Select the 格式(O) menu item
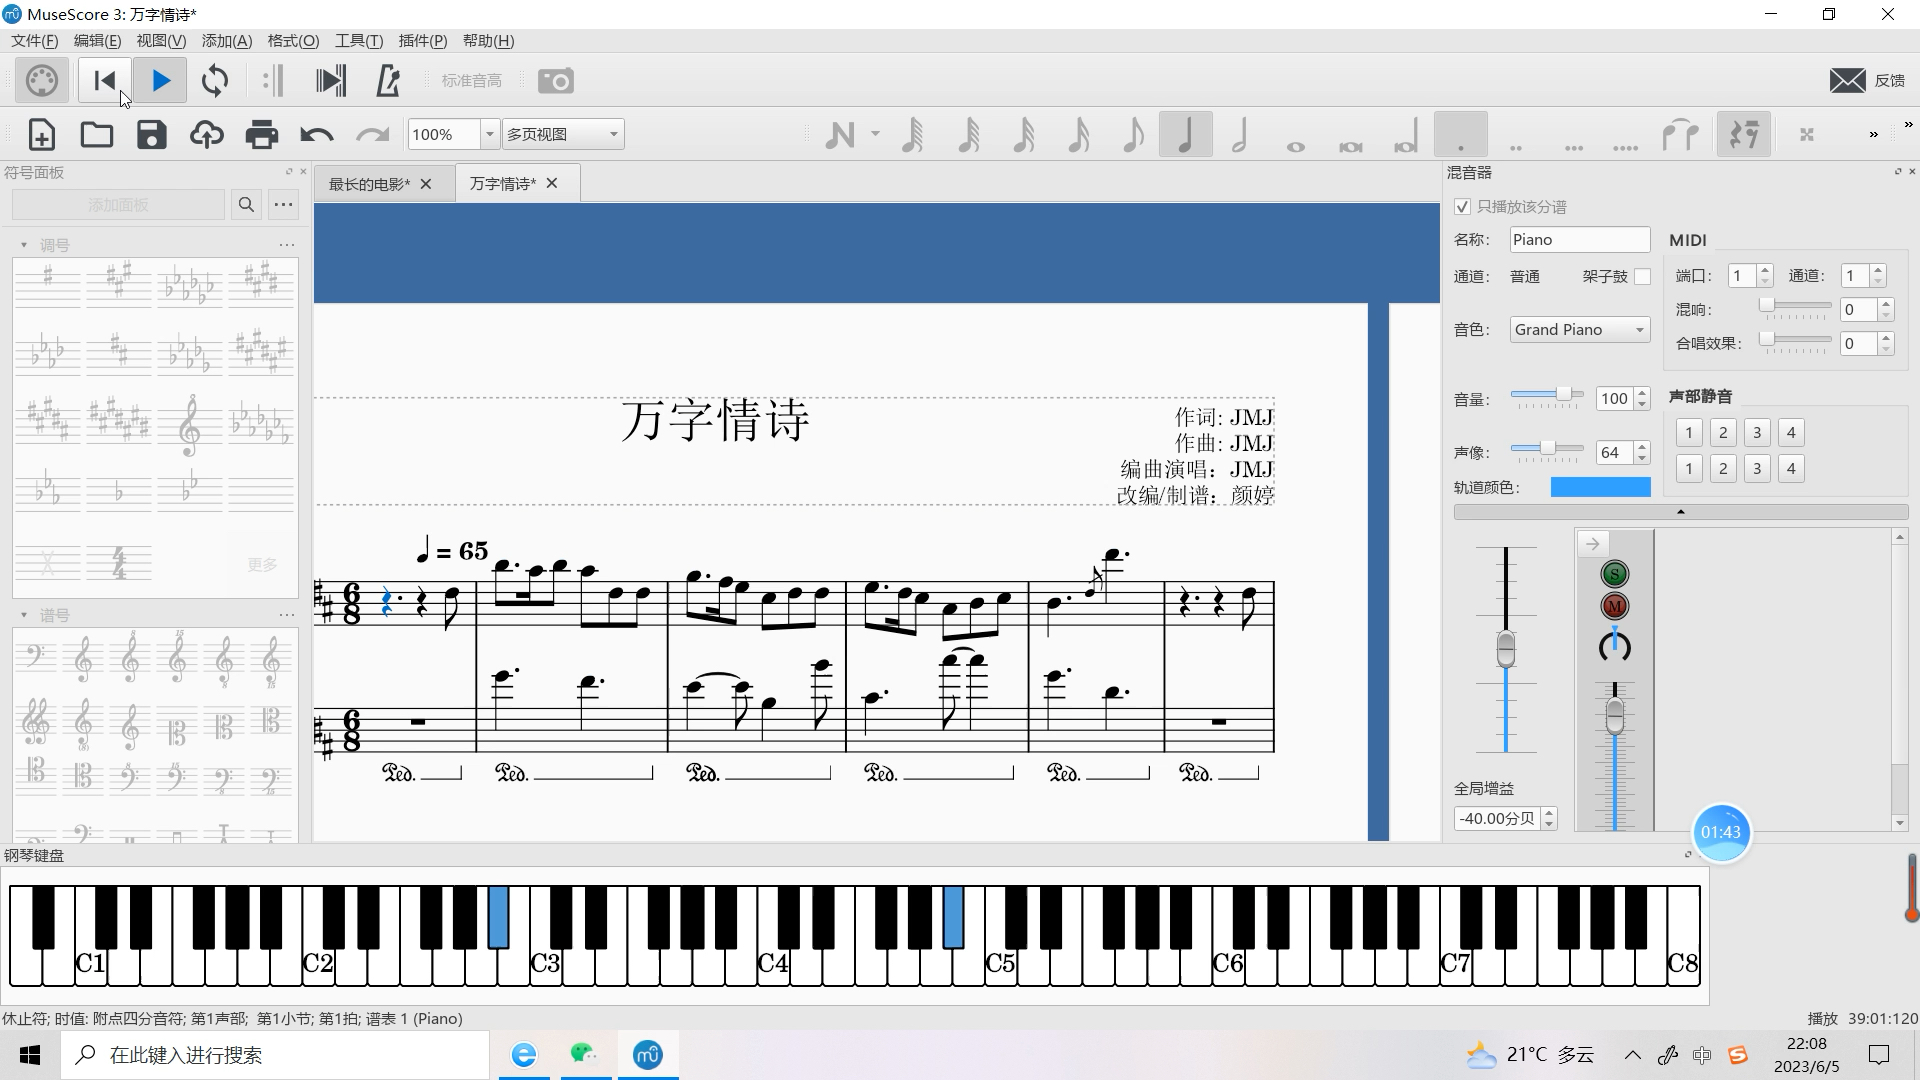 click(x=290, y=41)
